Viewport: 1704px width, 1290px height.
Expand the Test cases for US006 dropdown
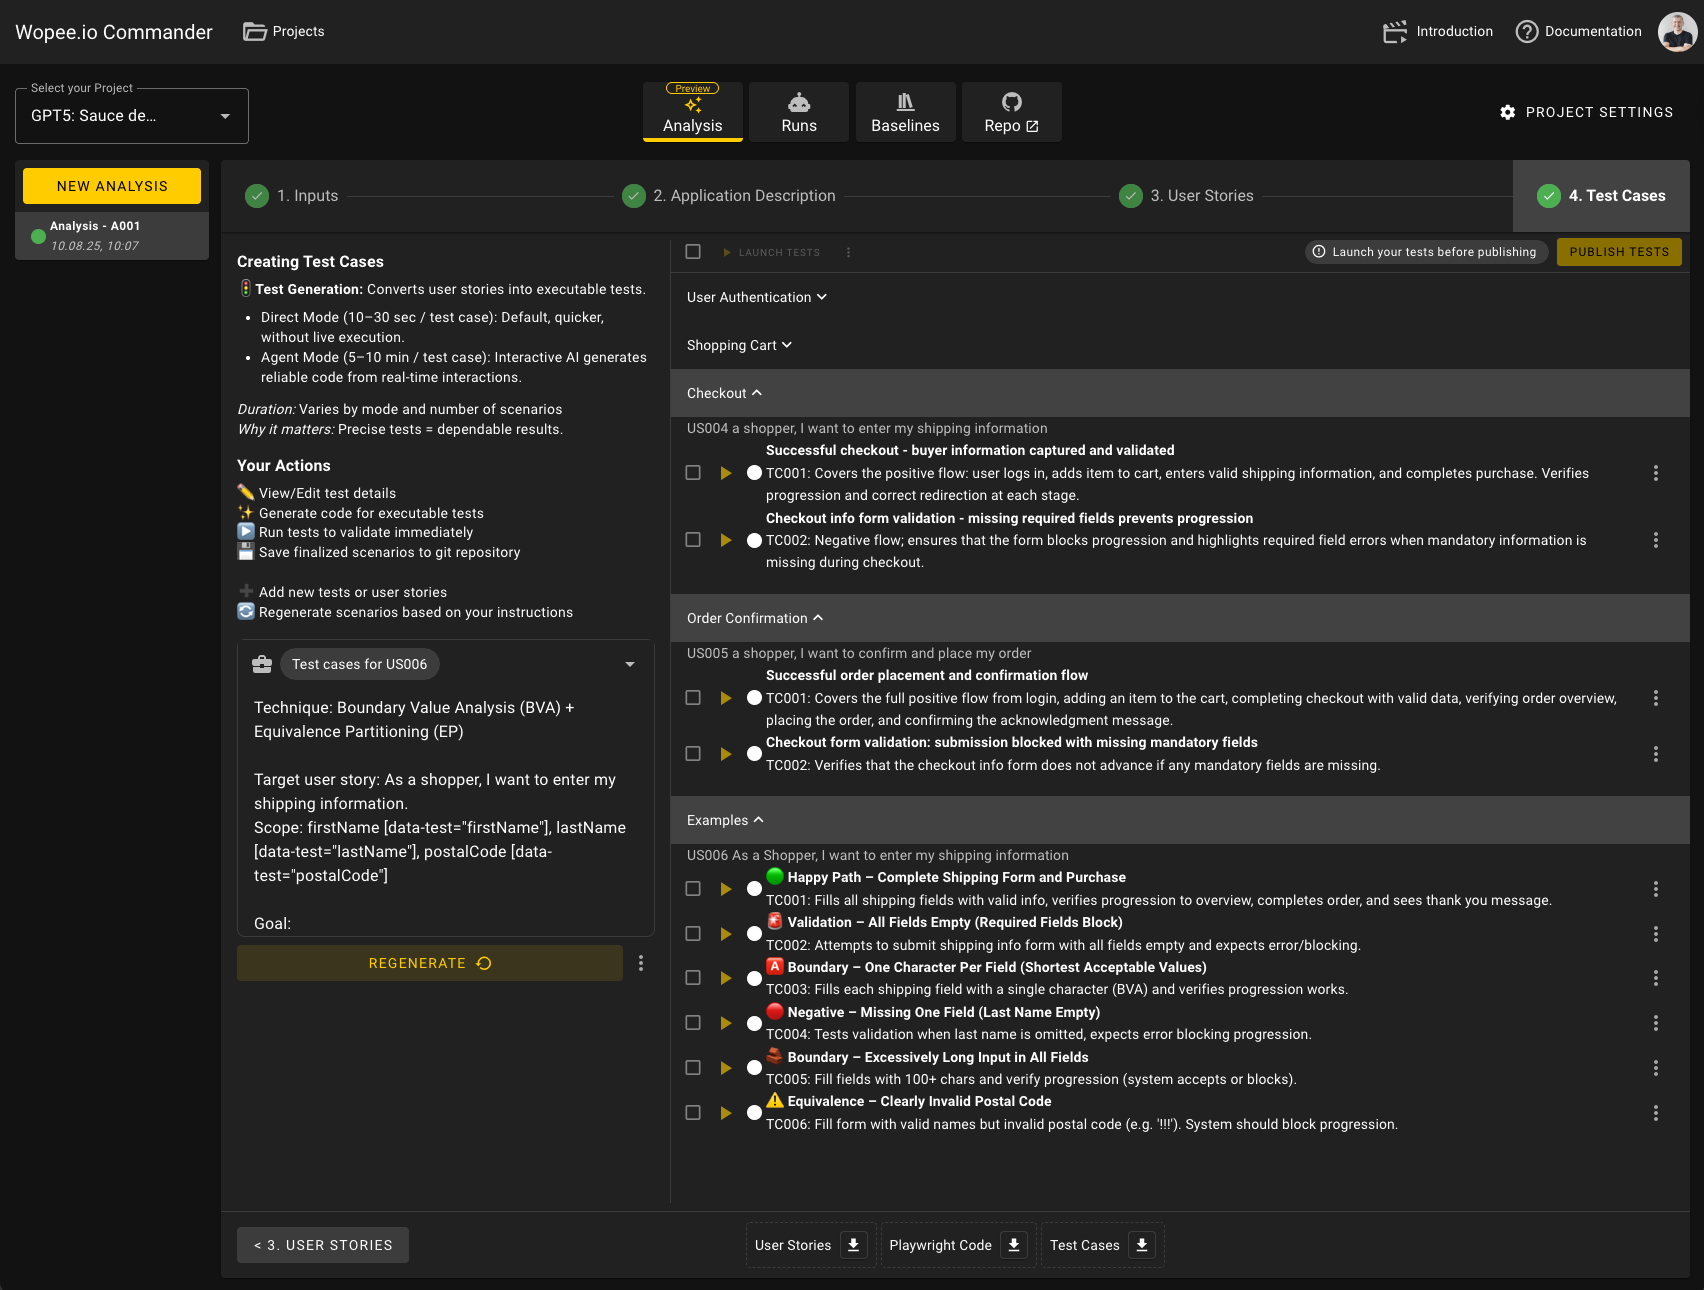629,664
